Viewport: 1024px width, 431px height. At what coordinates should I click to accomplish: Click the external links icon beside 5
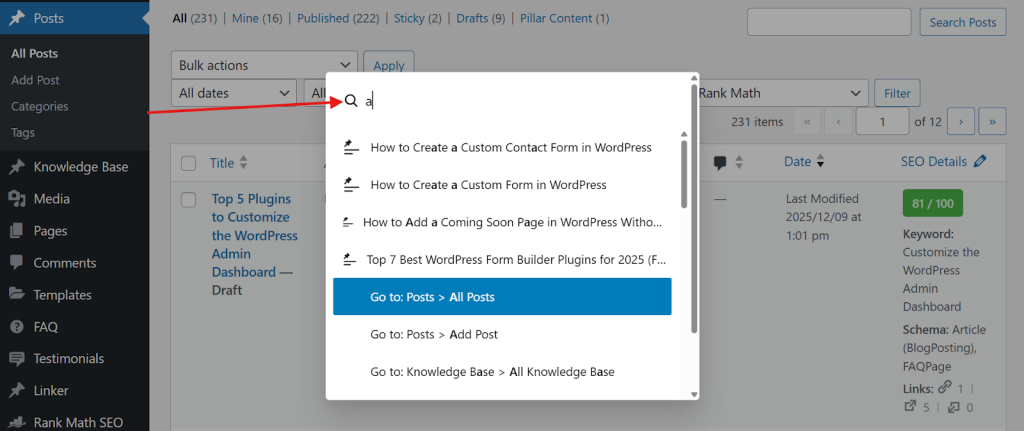tap(910, 407)
